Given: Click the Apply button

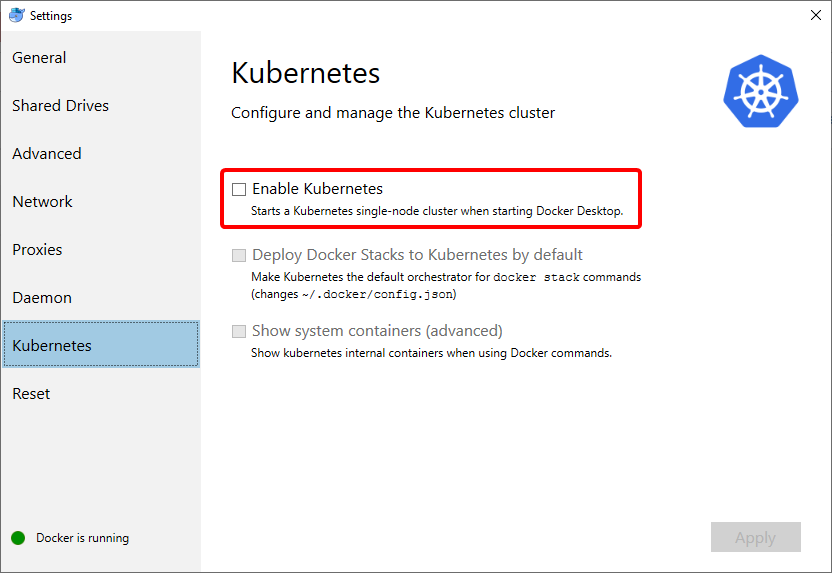Looking at the screenshot, I should 756,537.
